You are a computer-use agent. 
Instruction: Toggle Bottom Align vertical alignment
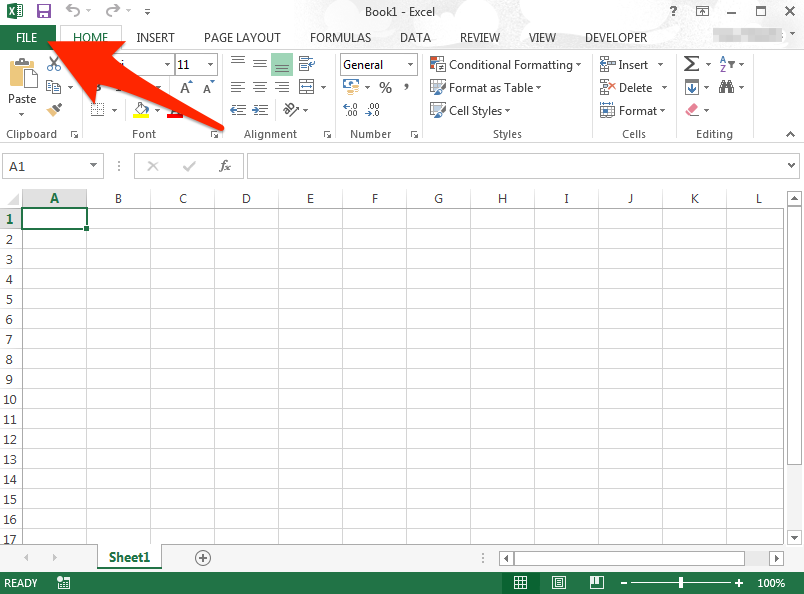tap(282, 64)
